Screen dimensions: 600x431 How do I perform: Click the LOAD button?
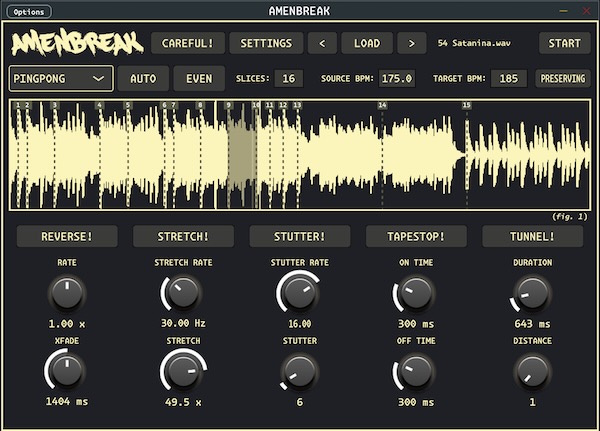click(367, 43)
